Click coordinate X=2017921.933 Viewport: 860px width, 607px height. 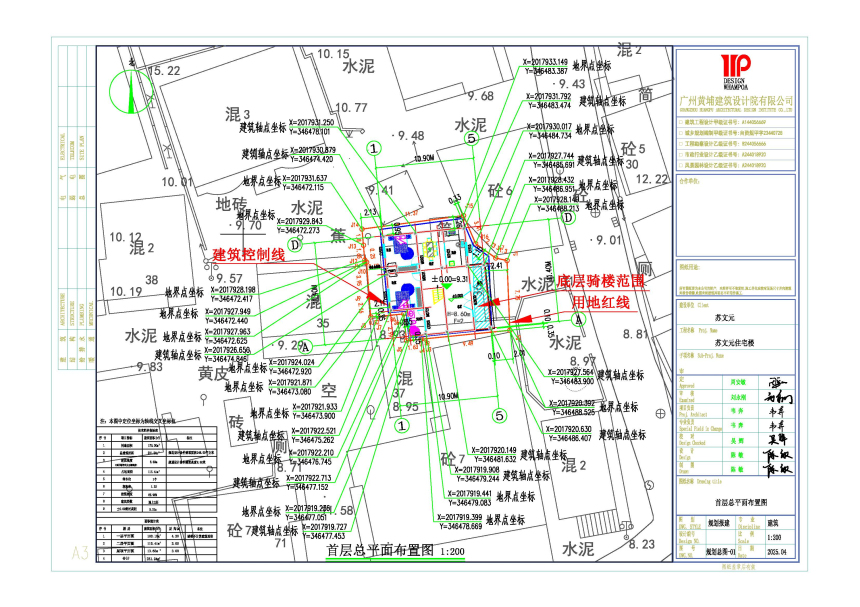[315, 407]
